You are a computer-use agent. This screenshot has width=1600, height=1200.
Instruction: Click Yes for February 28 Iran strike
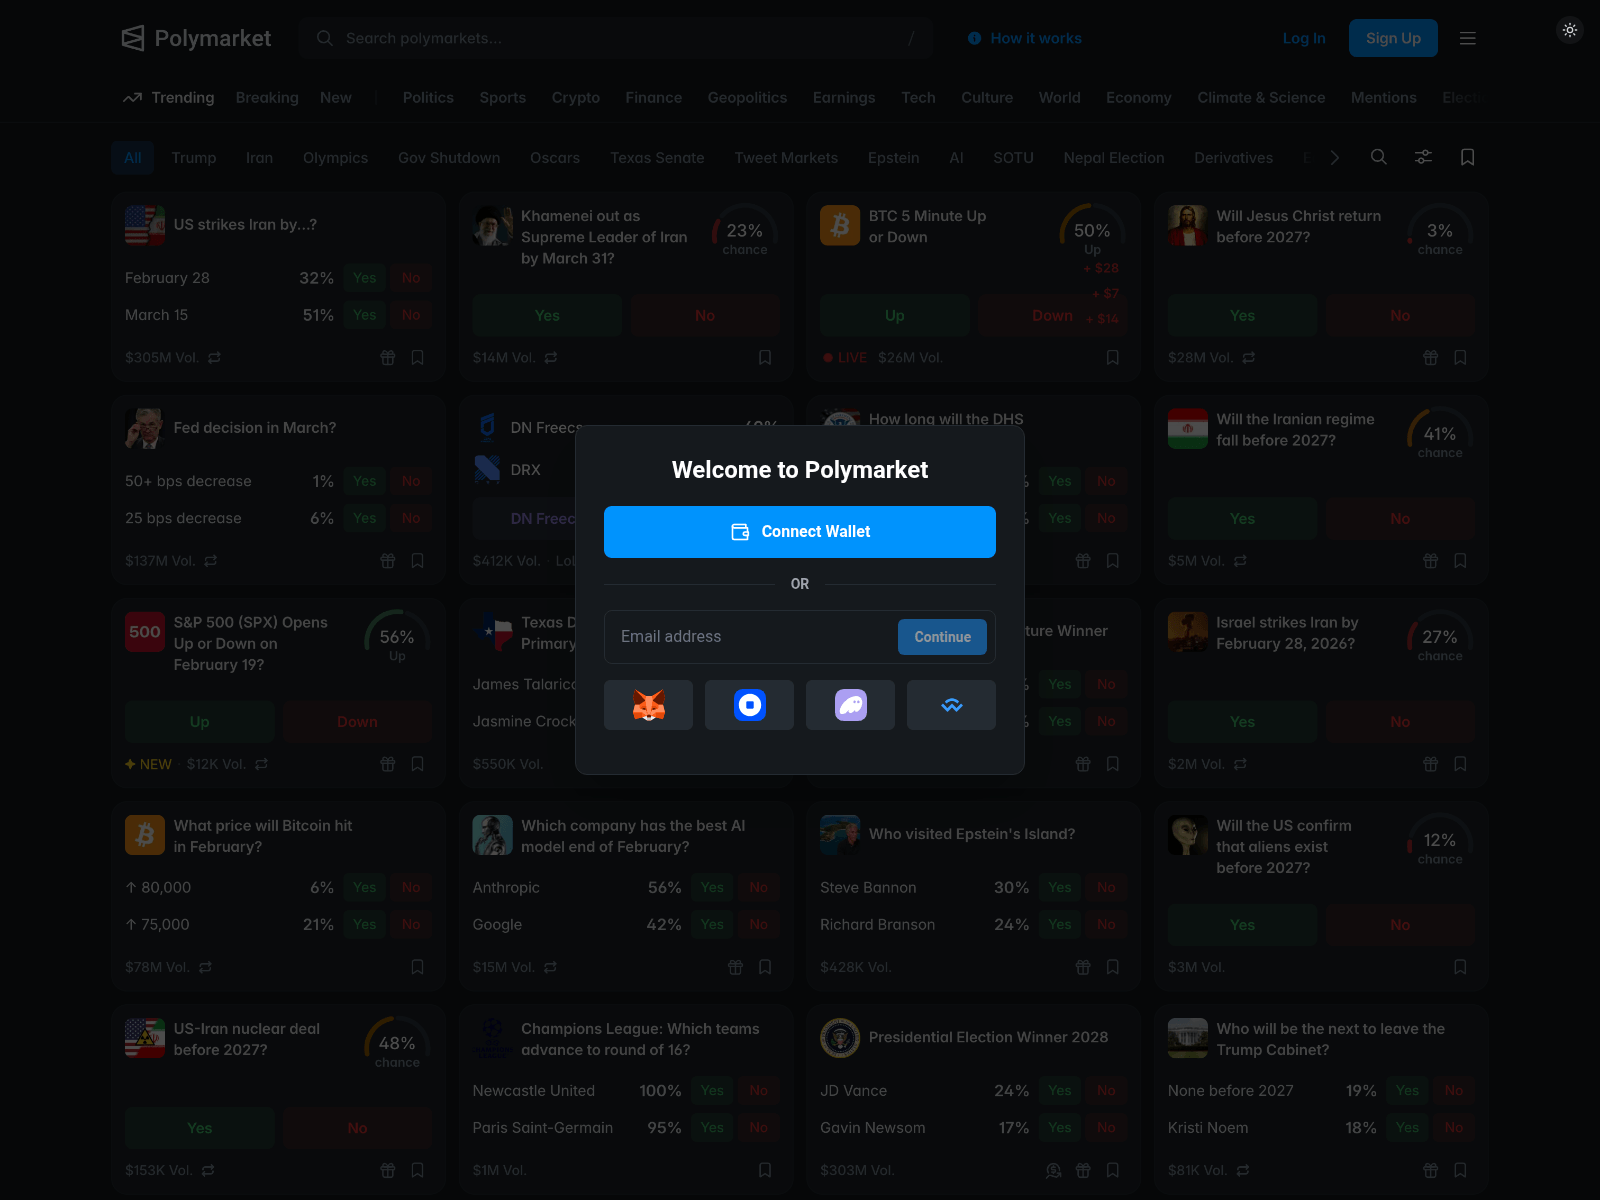point(365,278)
